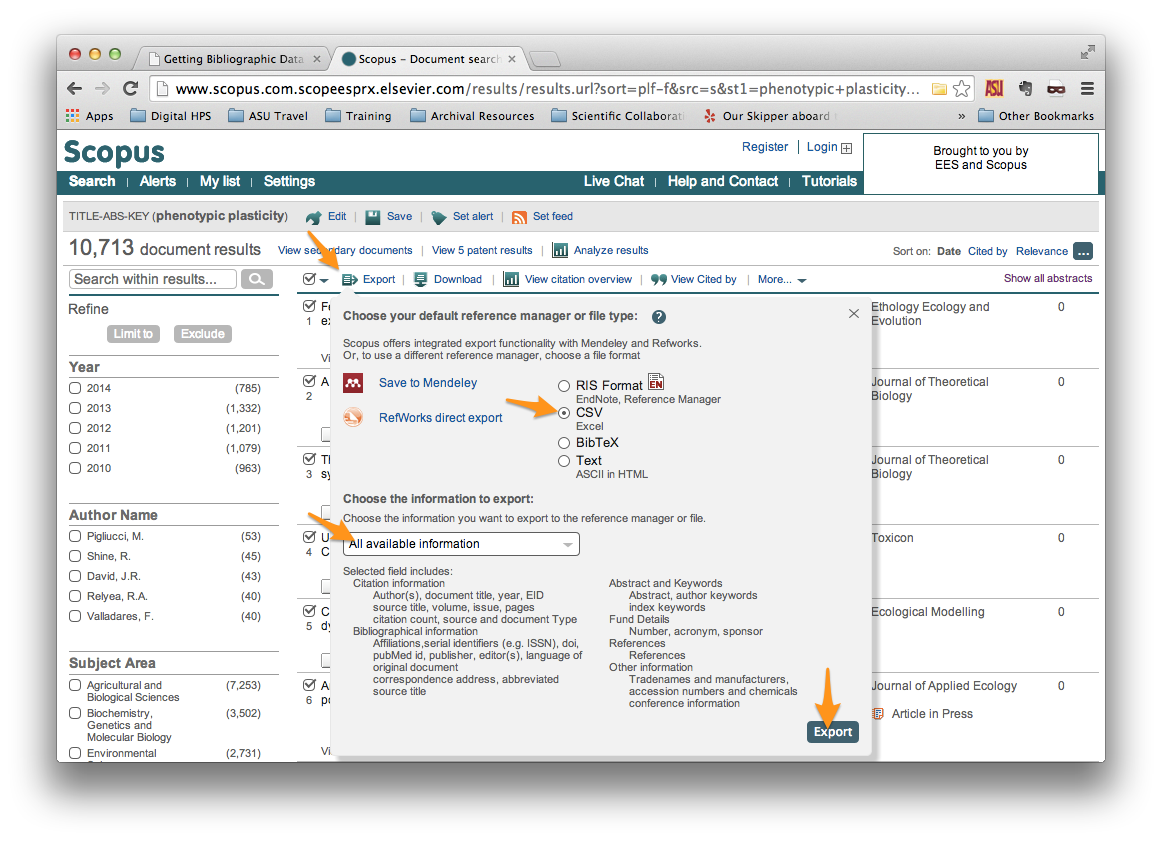Click the ASU extension icon
Screen dimensions: 1162x841
coord(994,89)
